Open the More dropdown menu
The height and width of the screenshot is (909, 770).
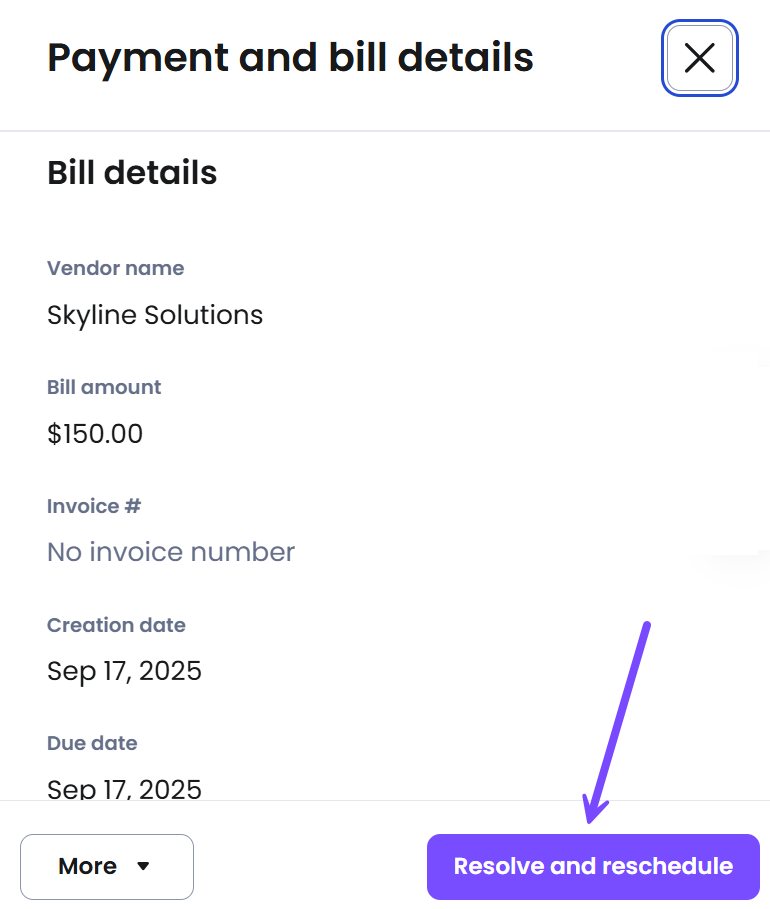[106, 866]
